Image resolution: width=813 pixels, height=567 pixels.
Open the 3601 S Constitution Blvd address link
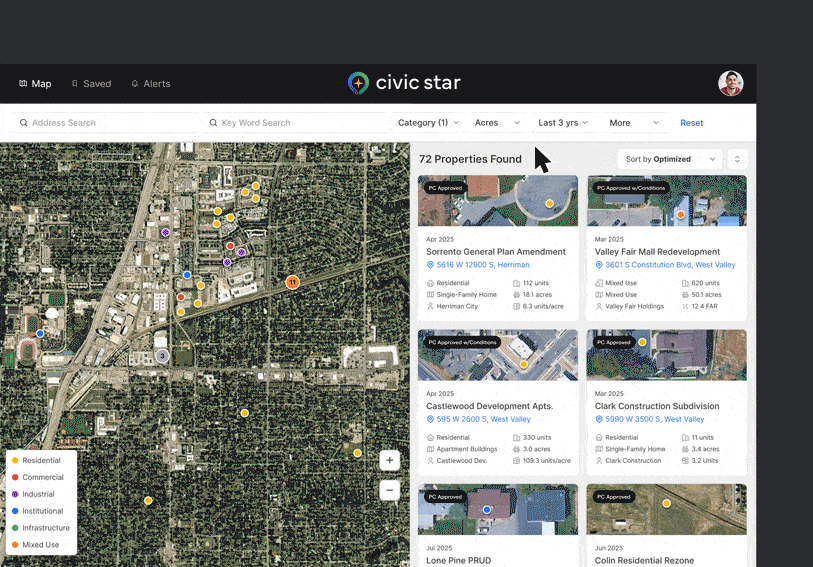pos(670,265)
